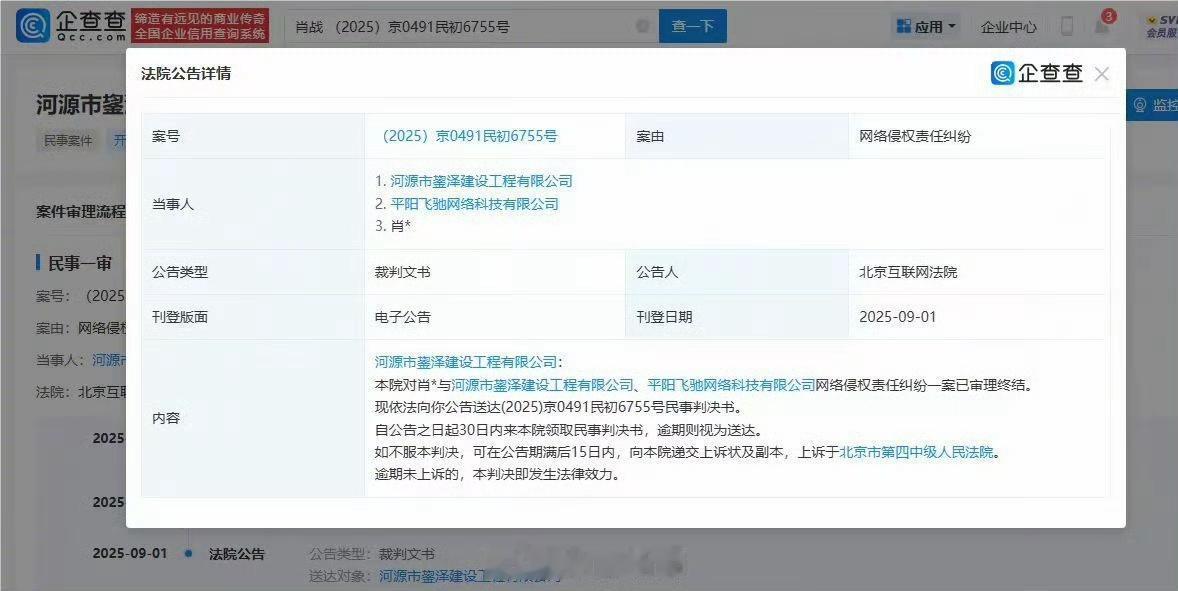Click 河源市鋆泽建设工程有限公司: at content start
Viewport: 1178px width, 591px height.
pos(468,362)
